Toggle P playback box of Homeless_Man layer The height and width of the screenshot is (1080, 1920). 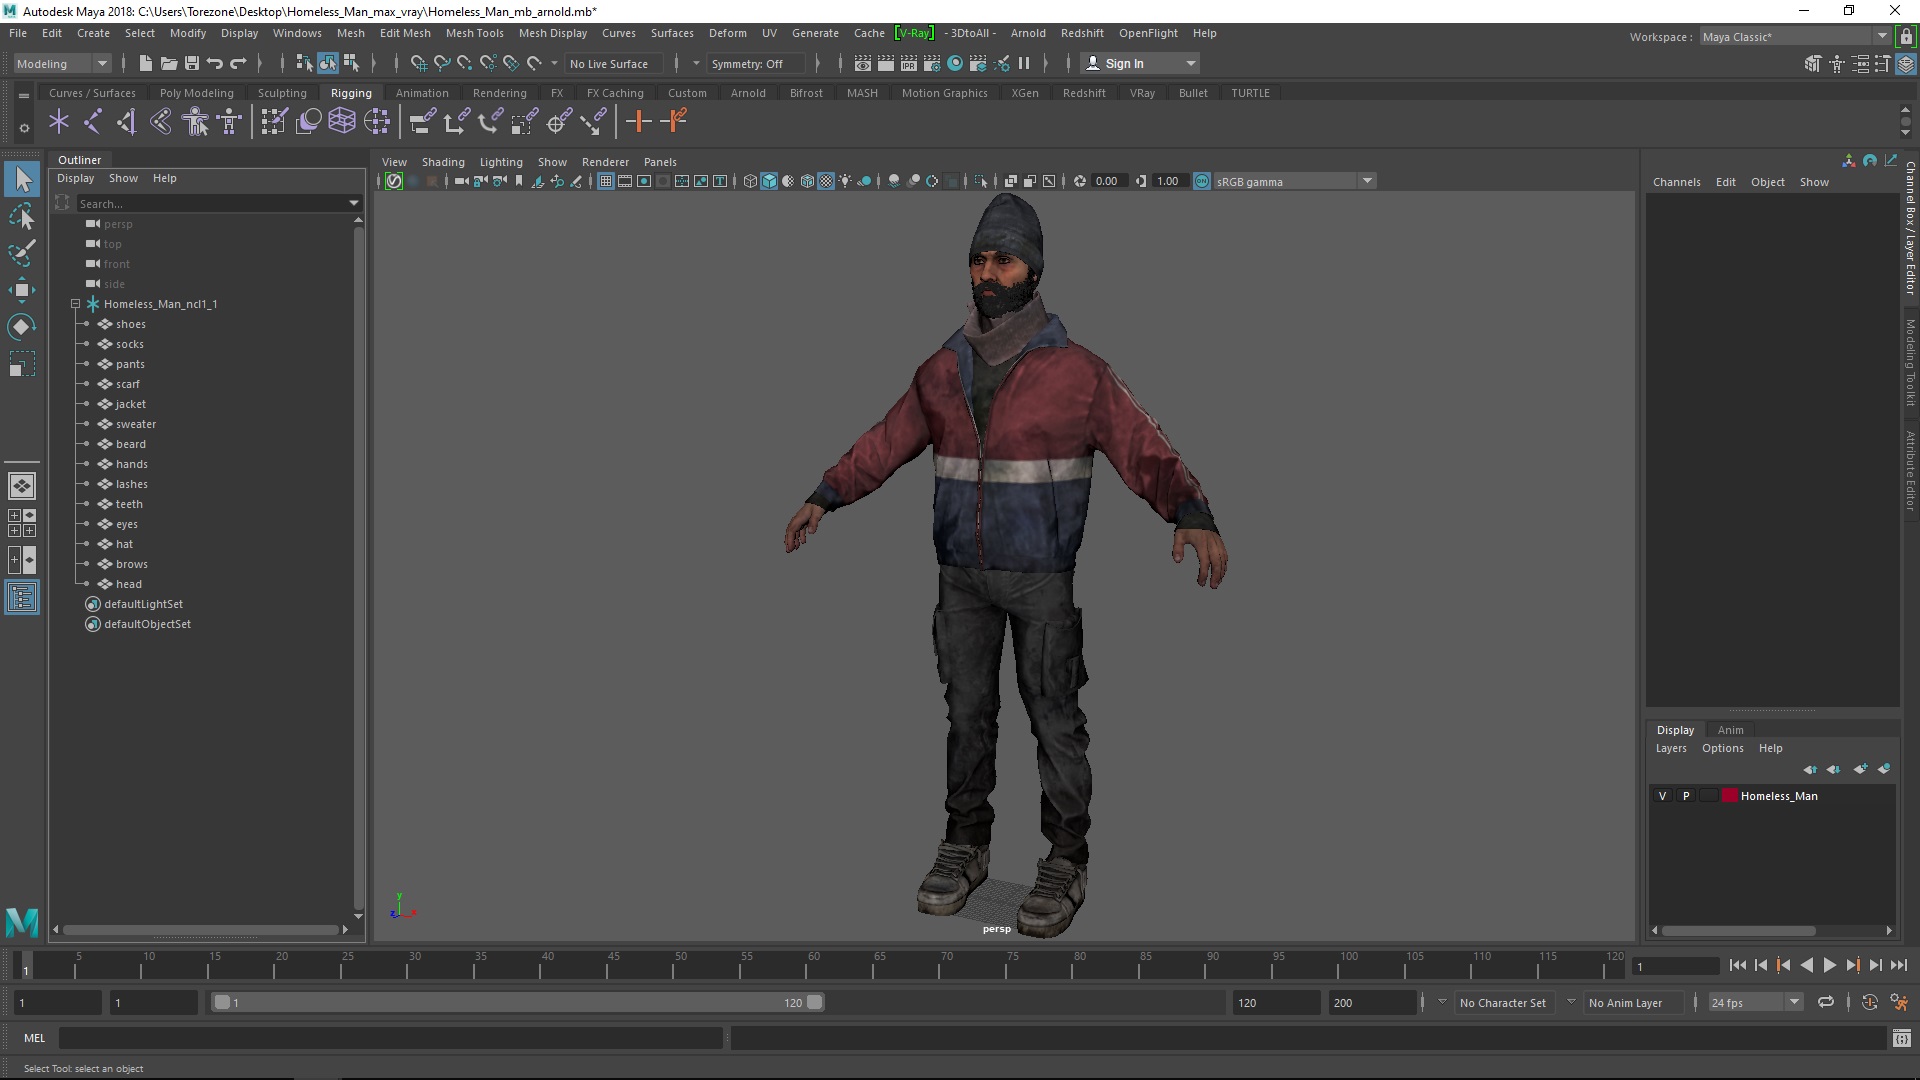[1686, 796]
